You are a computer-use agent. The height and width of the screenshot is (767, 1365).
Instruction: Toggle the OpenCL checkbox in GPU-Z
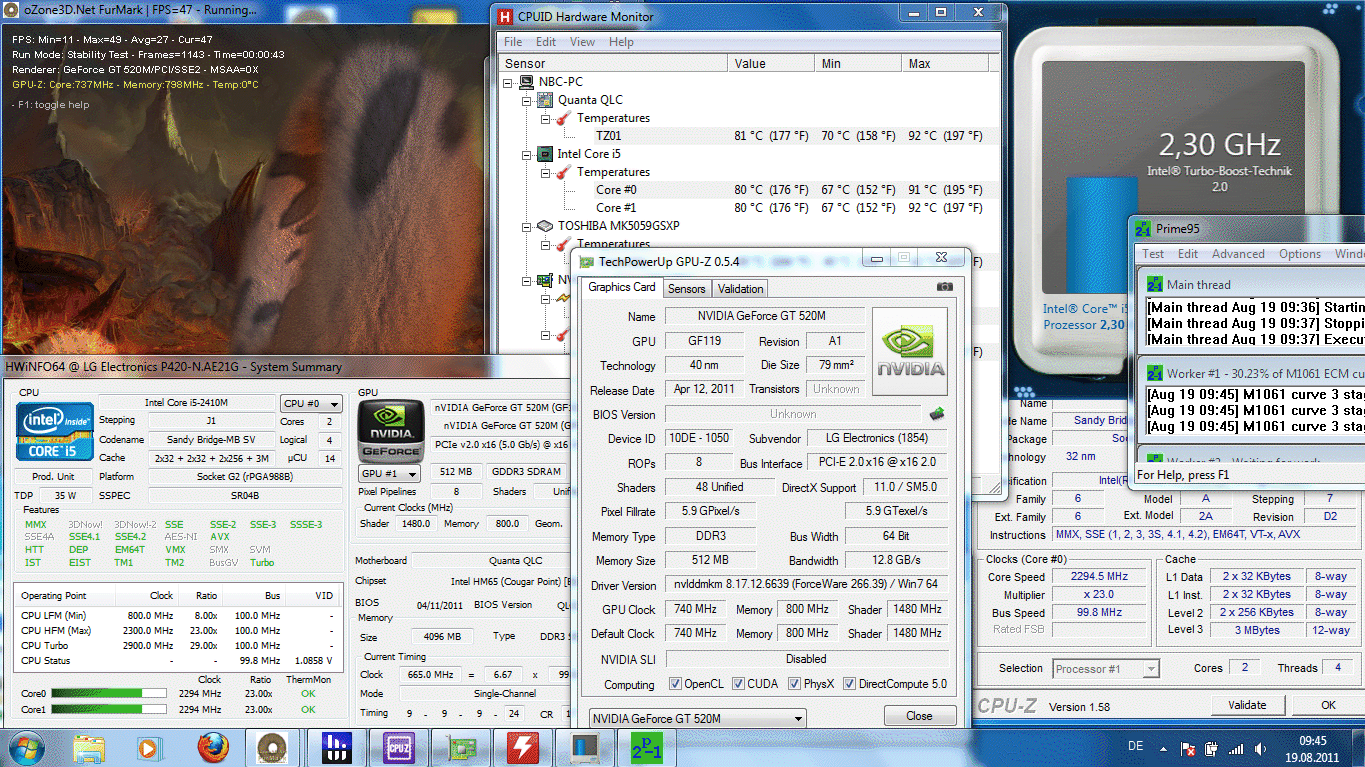coord(675,684)
